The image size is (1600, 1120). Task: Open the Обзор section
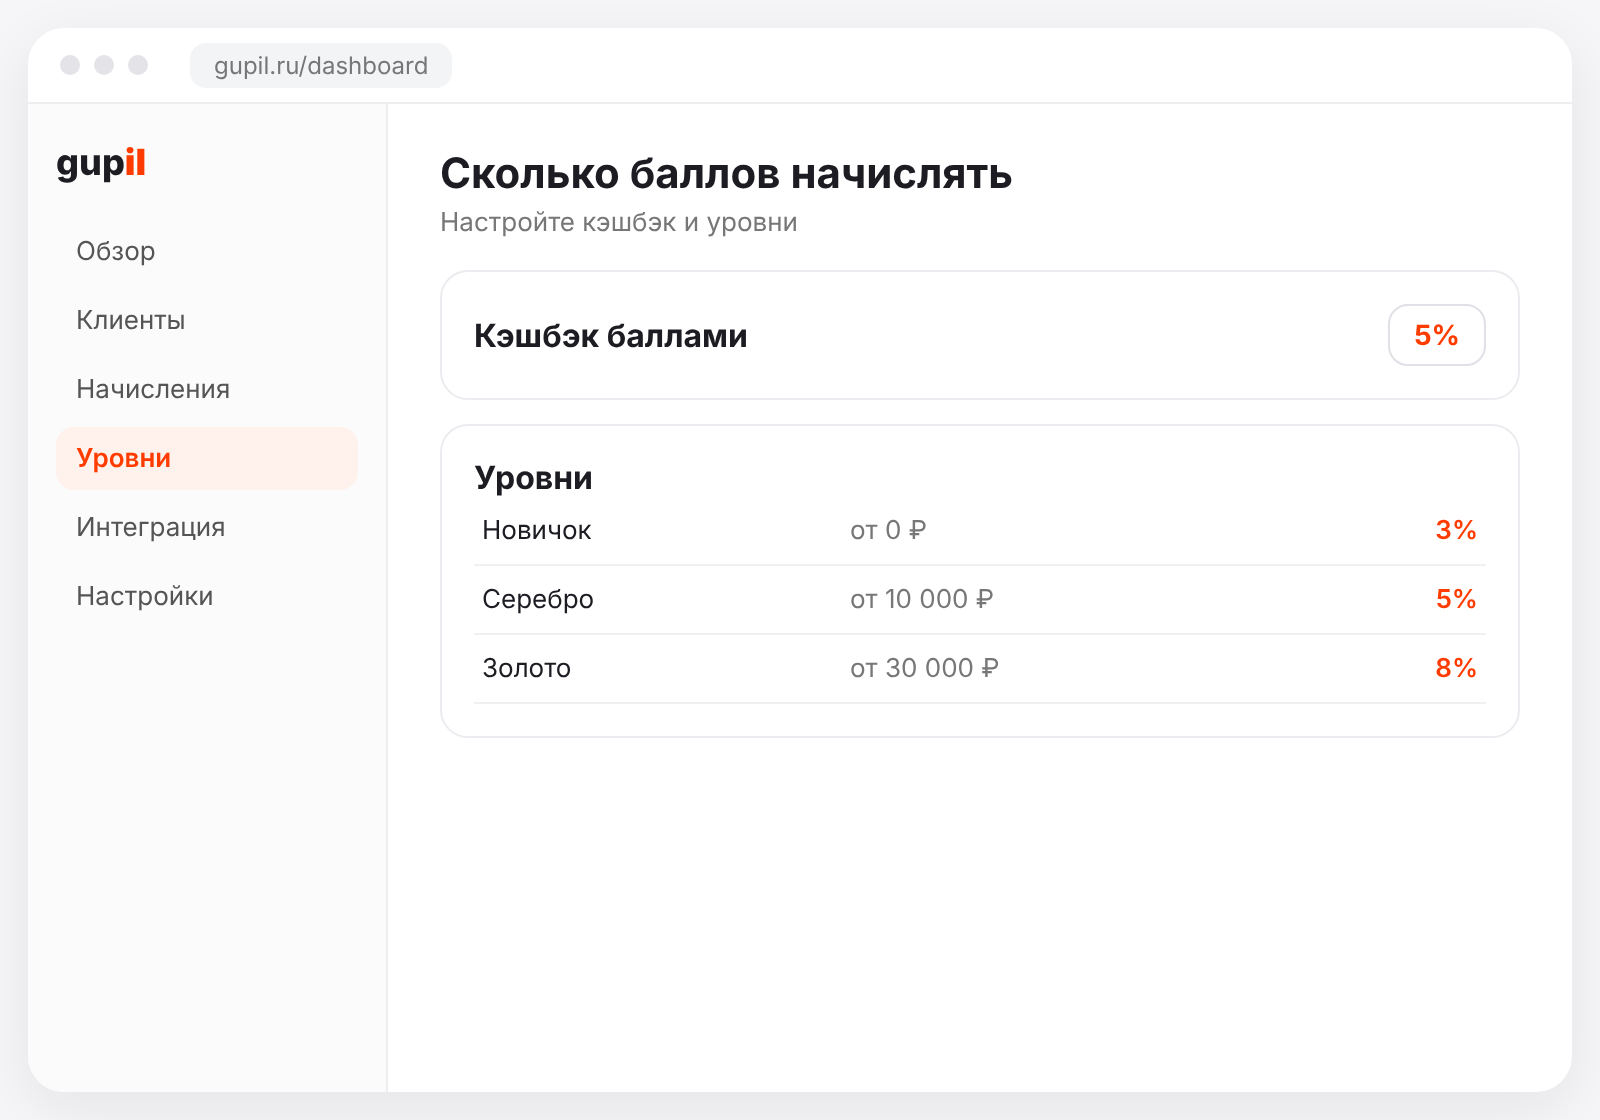[206, 251]
